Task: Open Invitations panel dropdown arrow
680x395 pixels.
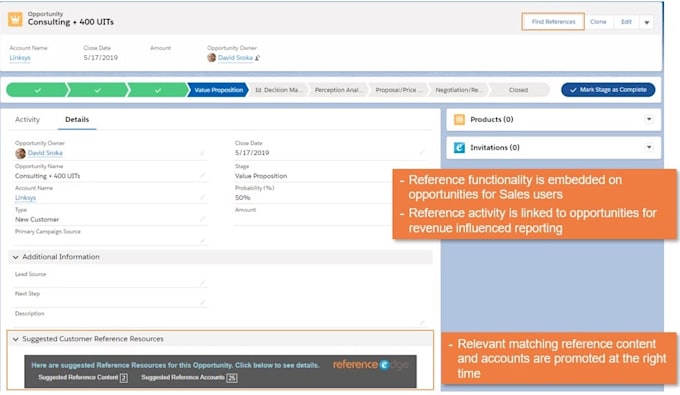Action: 649,147
